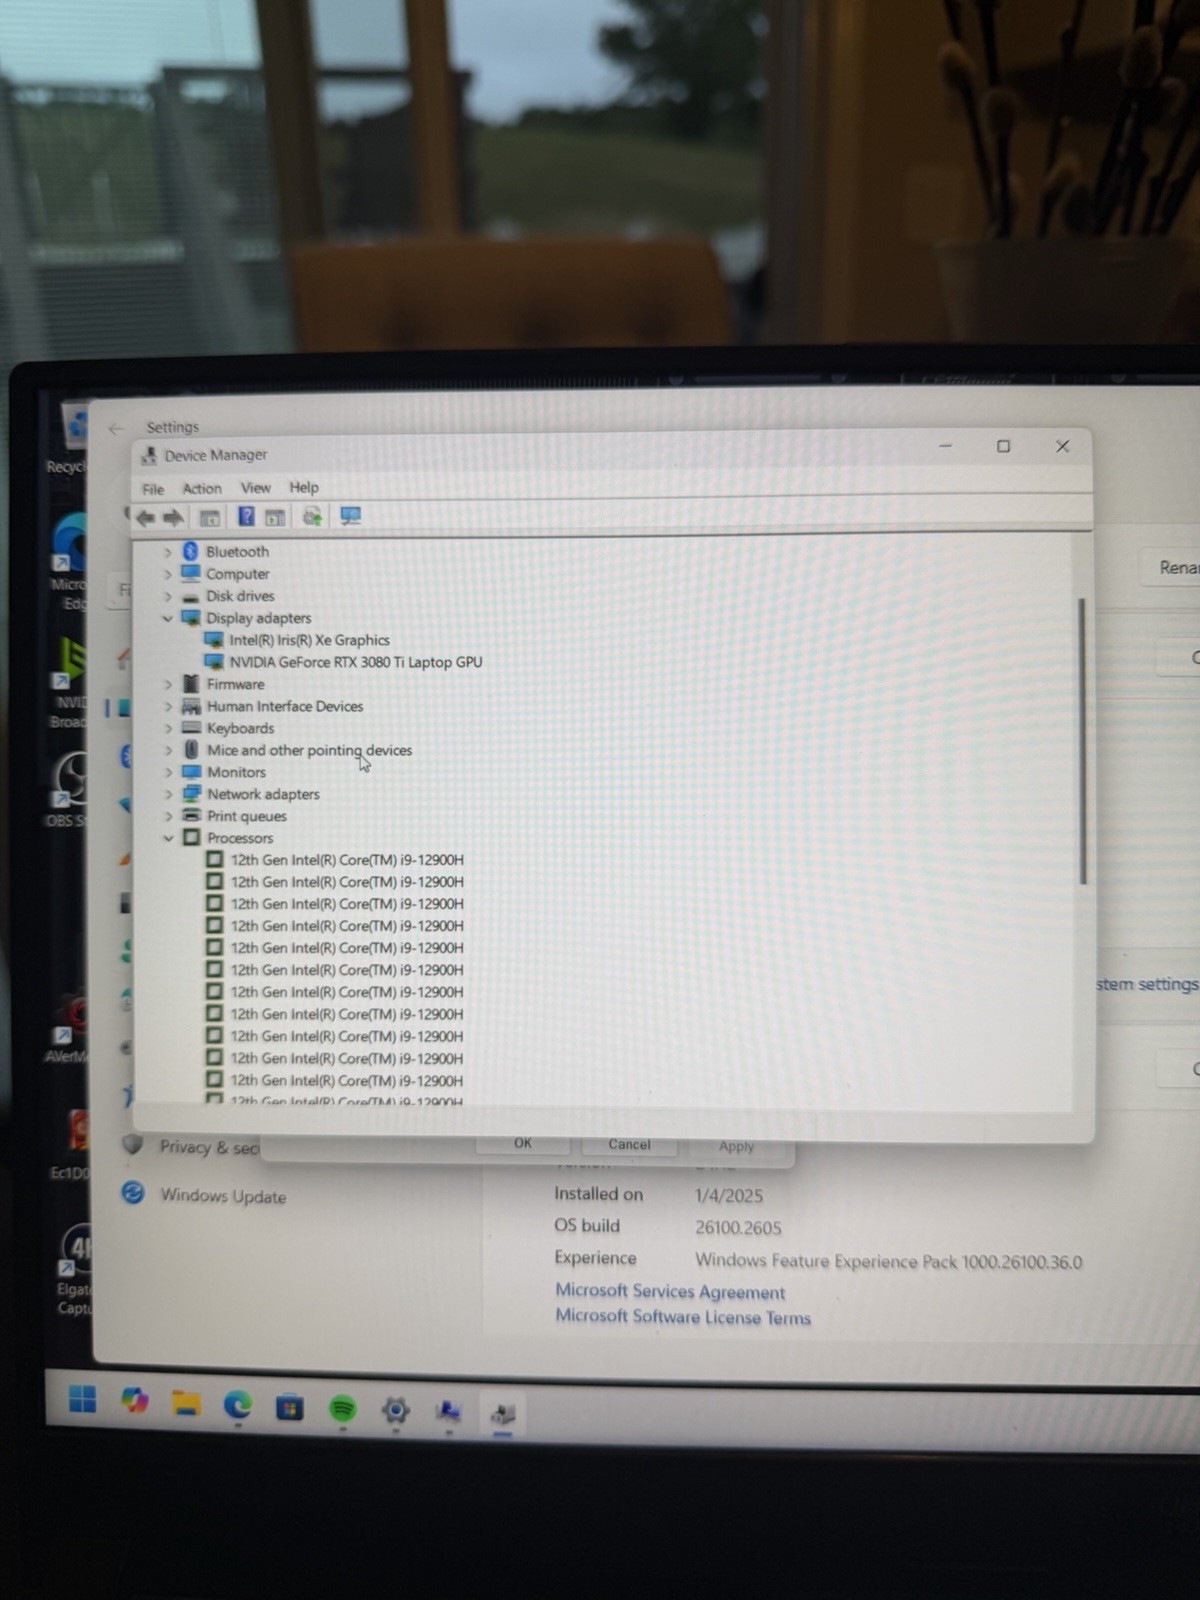Expand the Mice and other pointing devices chevron
Image resolution: width=1200 pixels, height=1600 pixels.
click(168, 750)
